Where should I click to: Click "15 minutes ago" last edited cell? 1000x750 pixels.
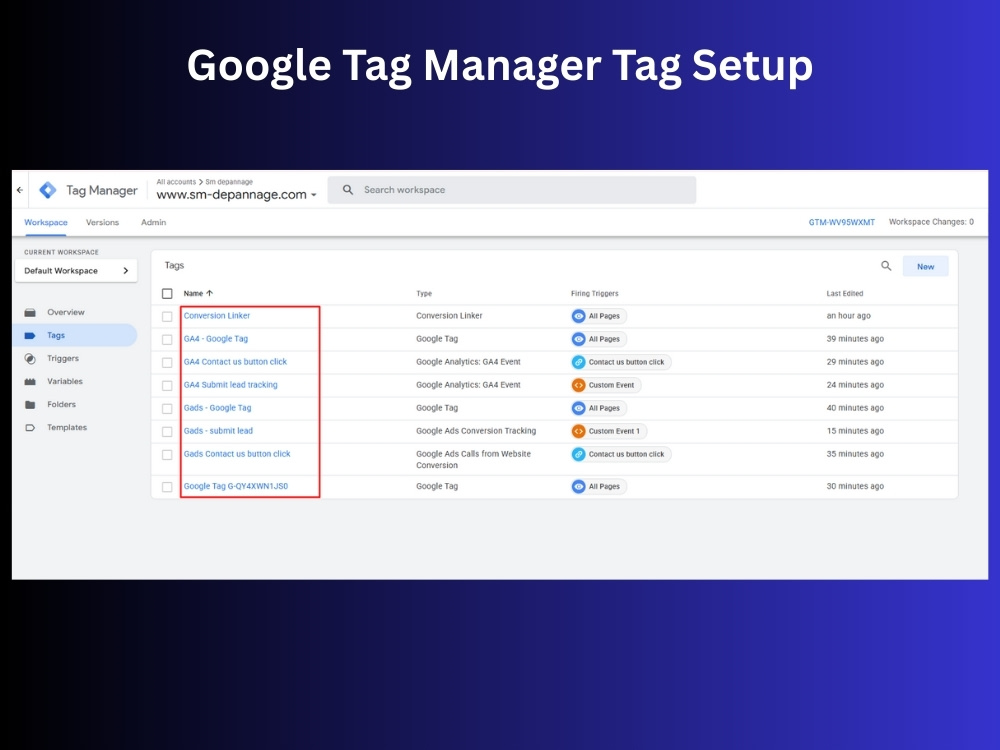point(855,430)
